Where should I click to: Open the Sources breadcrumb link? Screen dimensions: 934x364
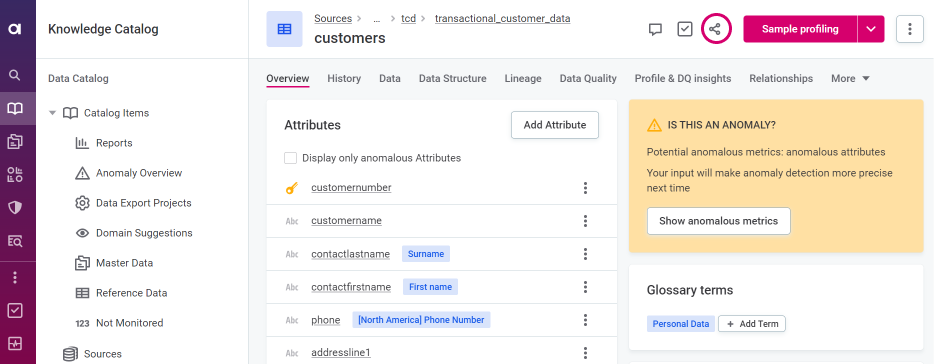point(333,18)
